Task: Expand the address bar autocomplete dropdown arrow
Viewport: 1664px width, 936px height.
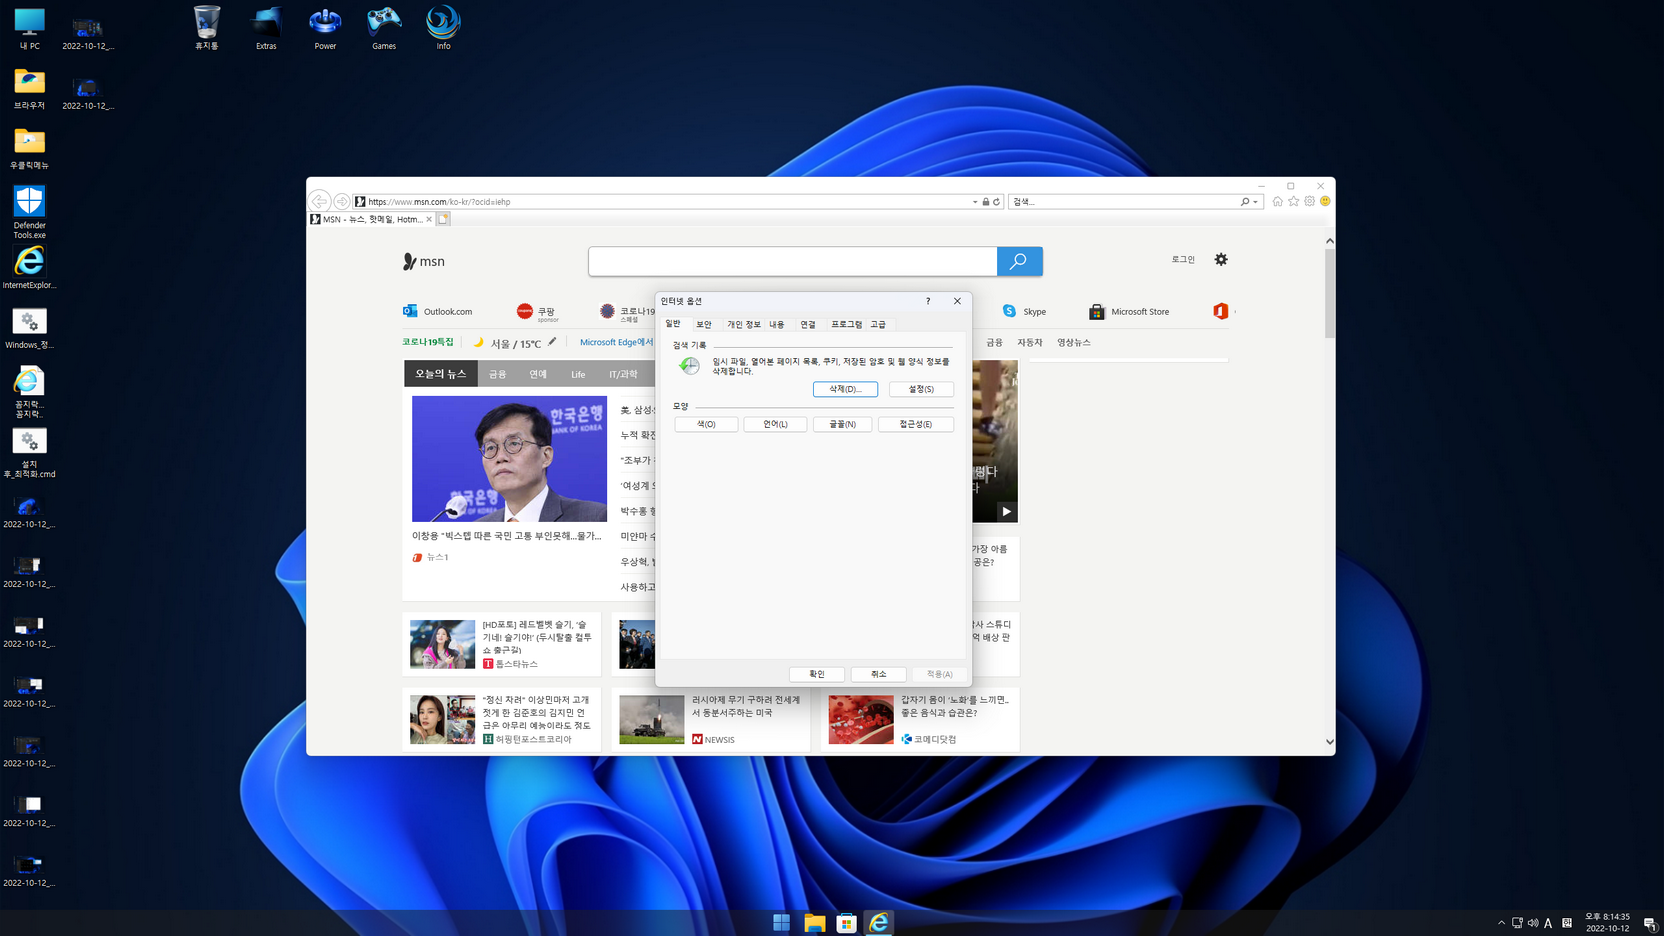Action: [975, 202]
